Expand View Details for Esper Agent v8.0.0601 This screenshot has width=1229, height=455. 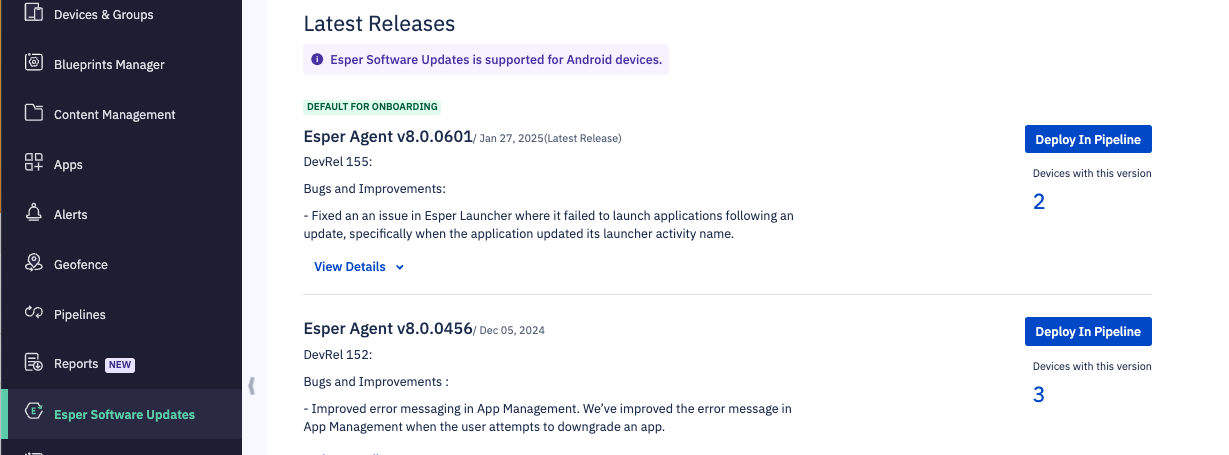coord(359,267)
